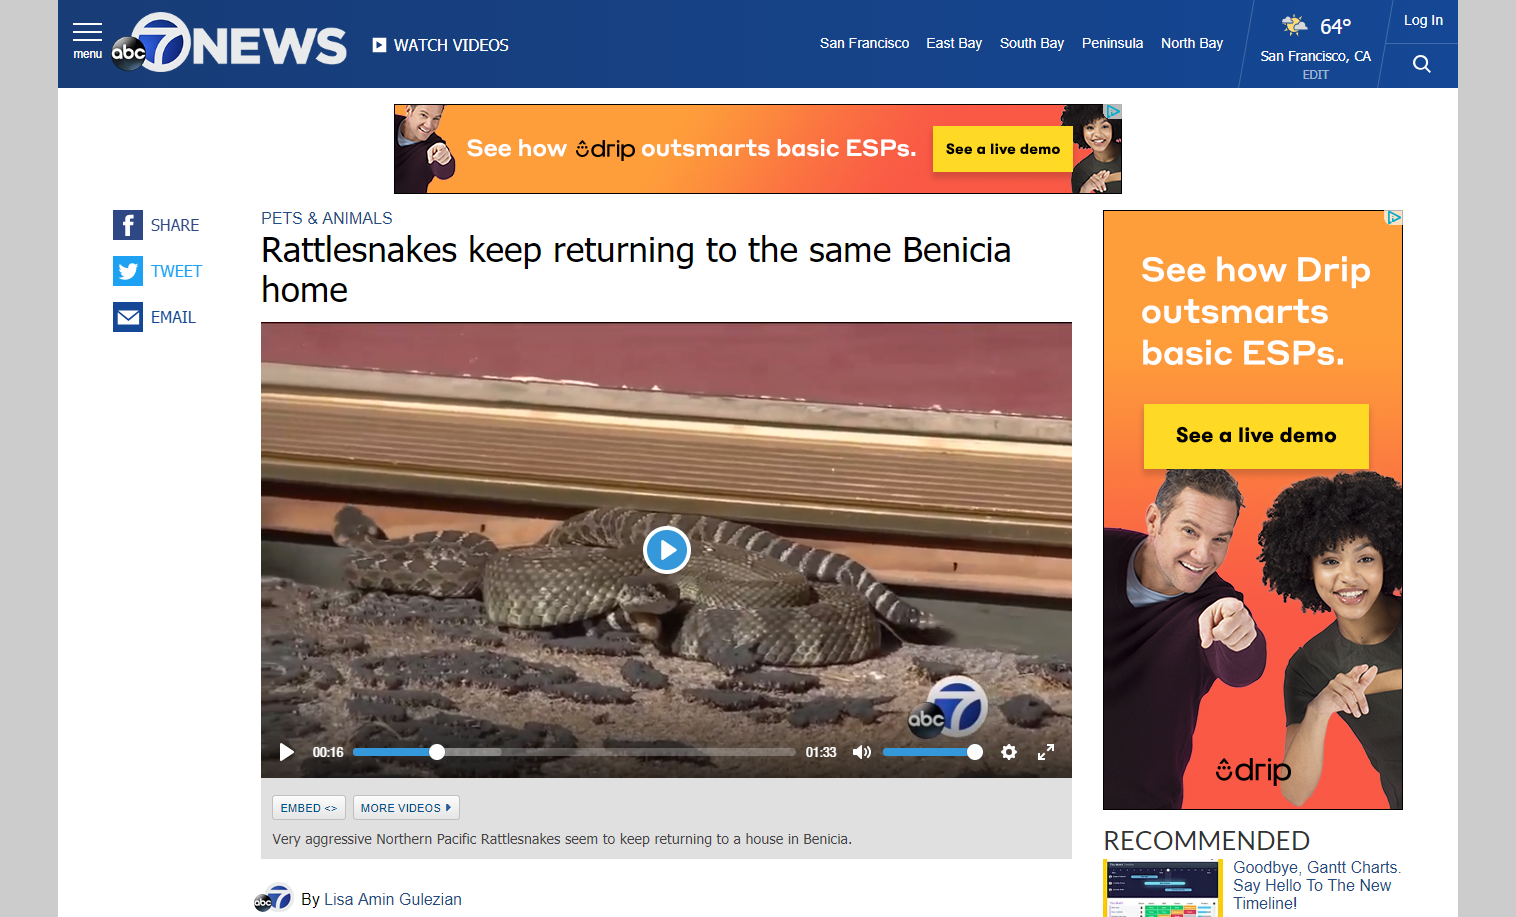
Task: Click play button in video control bar
Action: (x=287, y=752)
